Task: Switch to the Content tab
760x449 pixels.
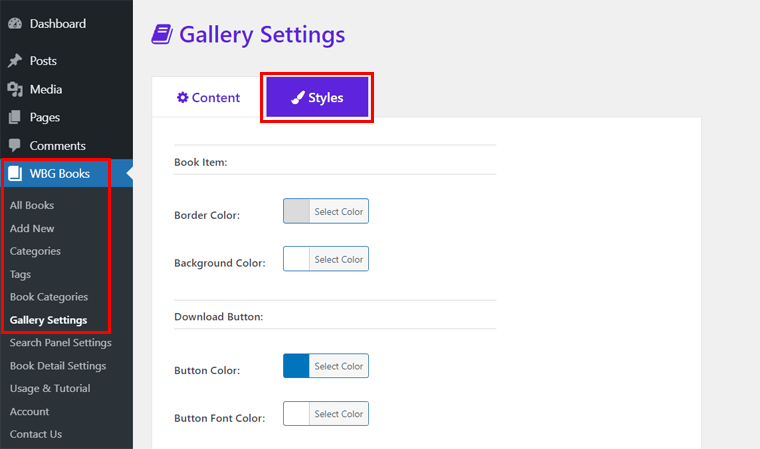Action: [208, 98]
